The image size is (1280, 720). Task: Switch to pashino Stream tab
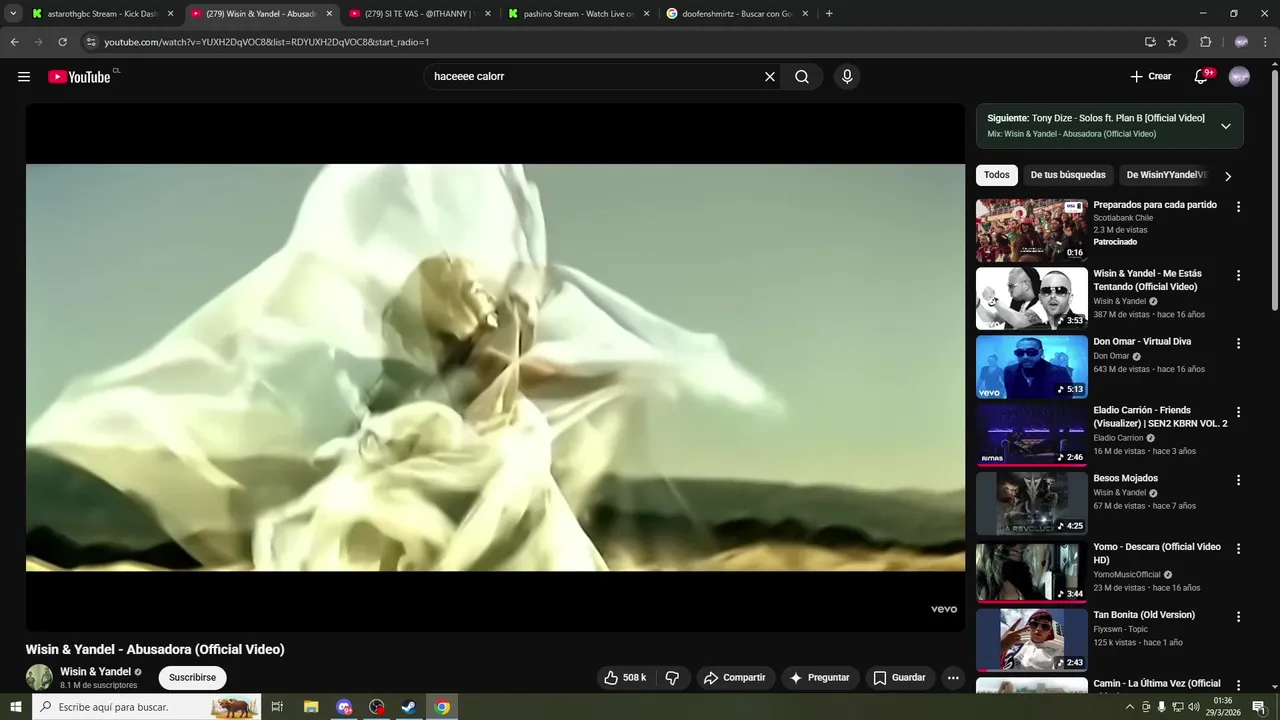click(x=578, y=14)
